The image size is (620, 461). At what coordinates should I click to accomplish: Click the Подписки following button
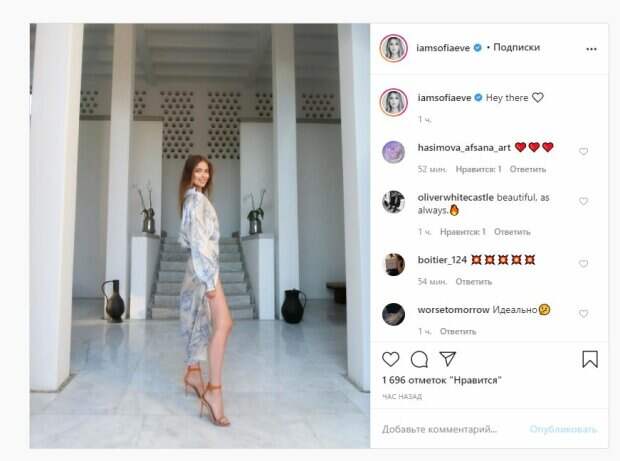[x=516, y=47]
